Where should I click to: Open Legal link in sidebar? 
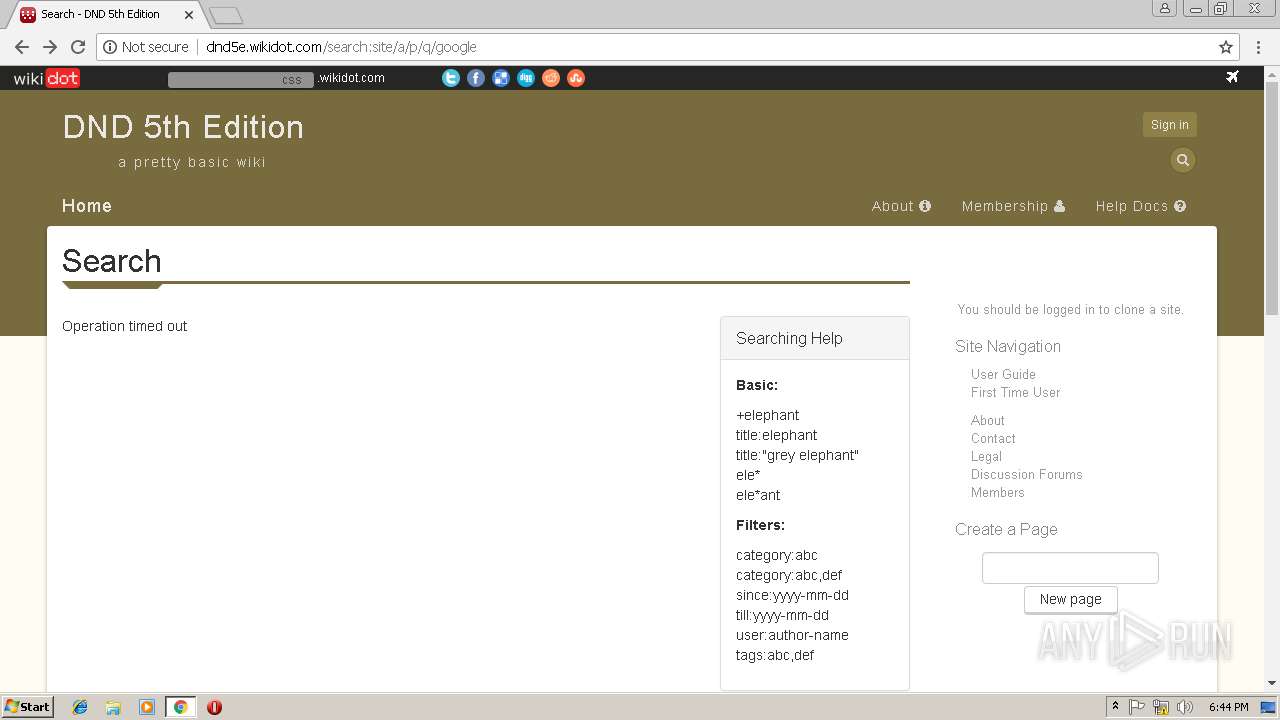(986, 456)
